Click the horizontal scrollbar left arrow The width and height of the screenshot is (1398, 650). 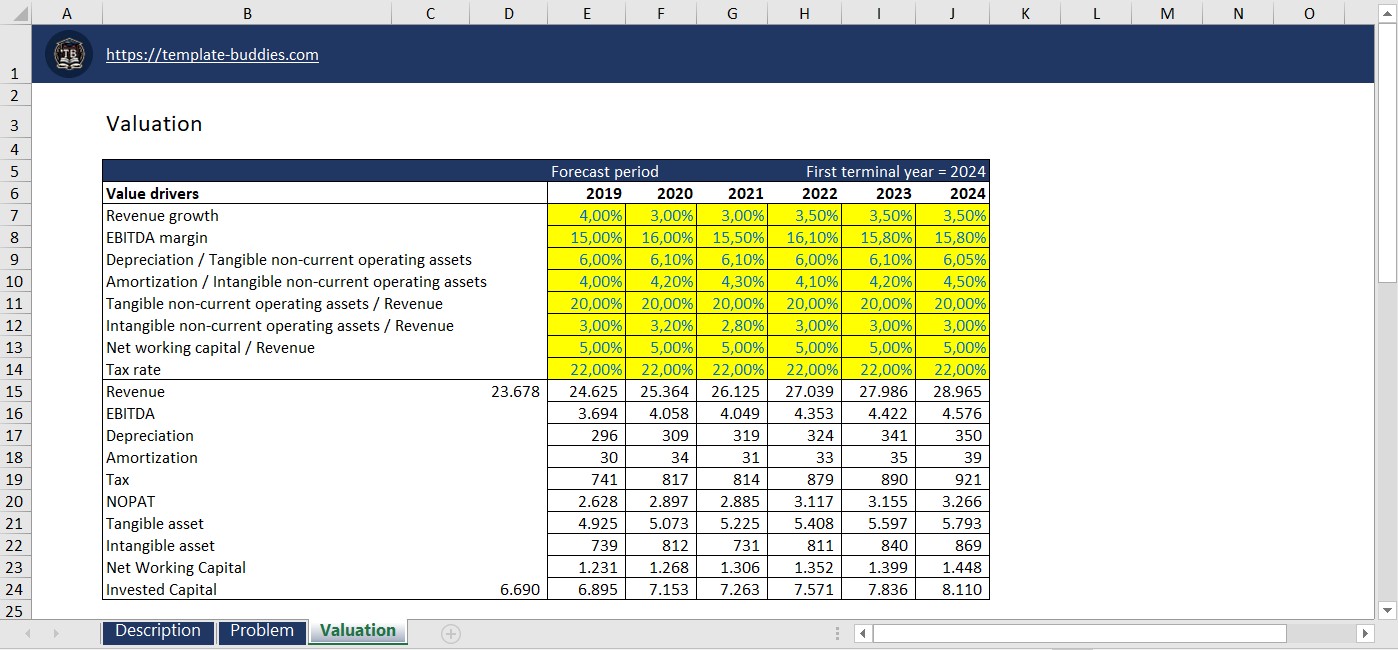[x=861, y=632]
